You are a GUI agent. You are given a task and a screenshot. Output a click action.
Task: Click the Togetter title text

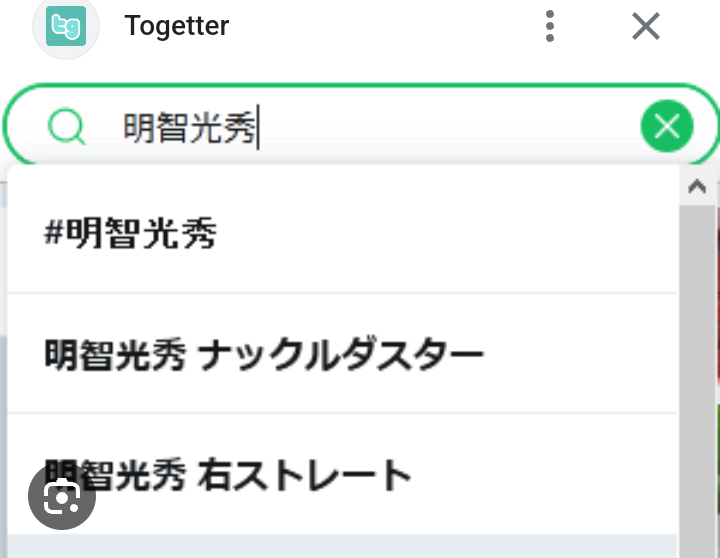[177, 26]
